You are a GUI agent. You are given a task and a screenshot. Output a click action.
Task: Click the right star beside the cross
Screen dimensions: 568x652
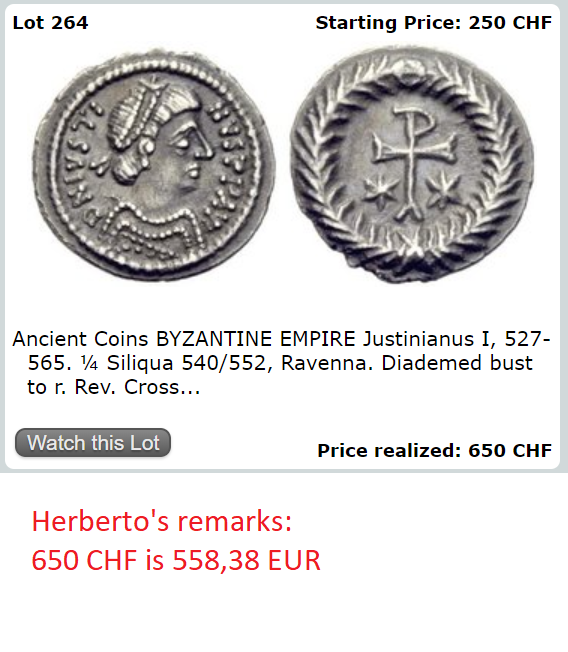(x=443, y=191)
